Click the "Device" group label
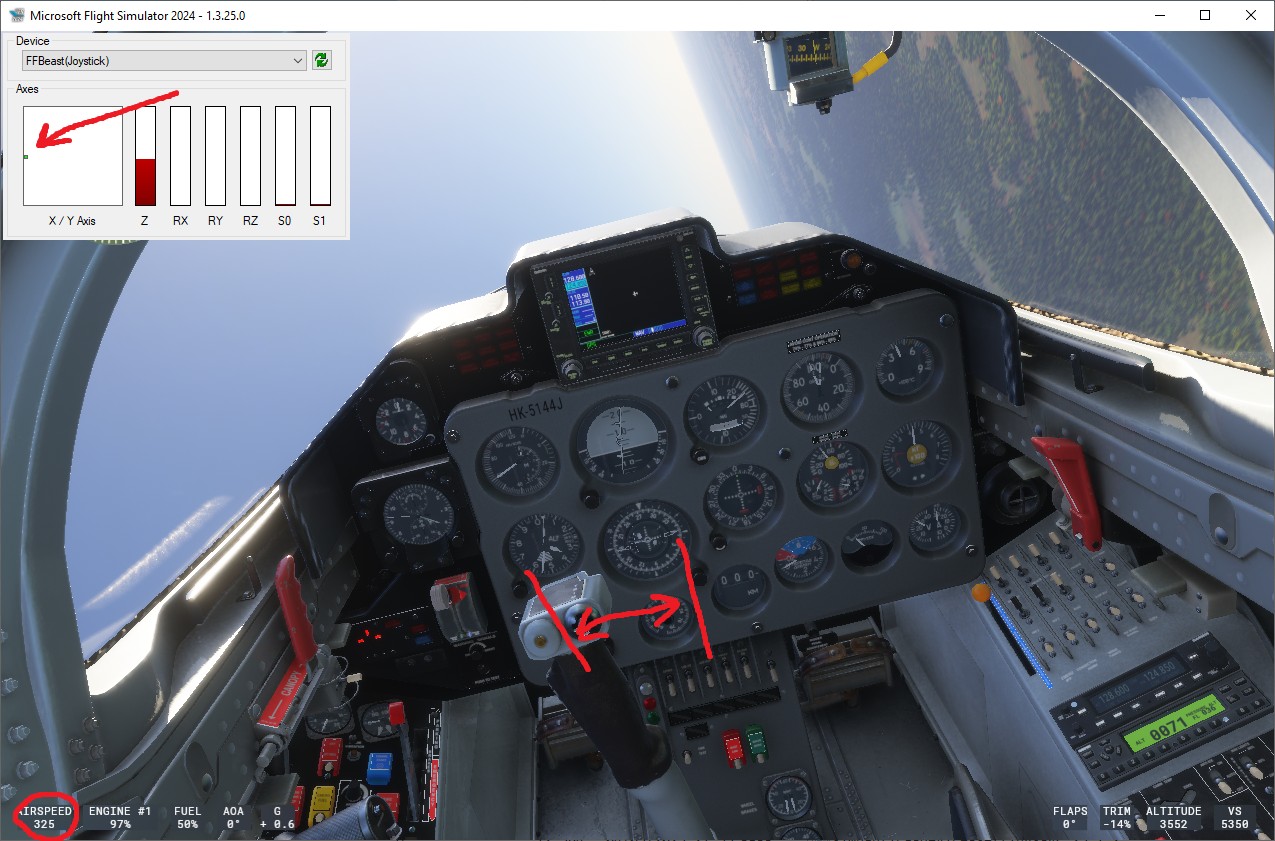Screen dimensions: 1275x841 tap(32, 41)
